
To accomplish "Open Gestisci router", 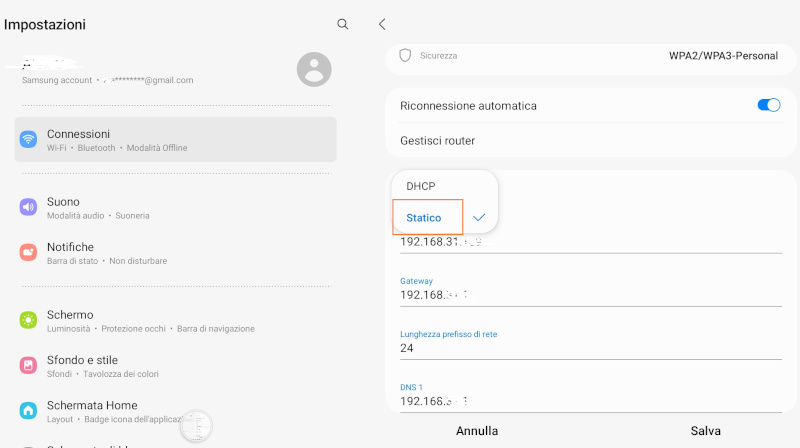I will 438,141.
